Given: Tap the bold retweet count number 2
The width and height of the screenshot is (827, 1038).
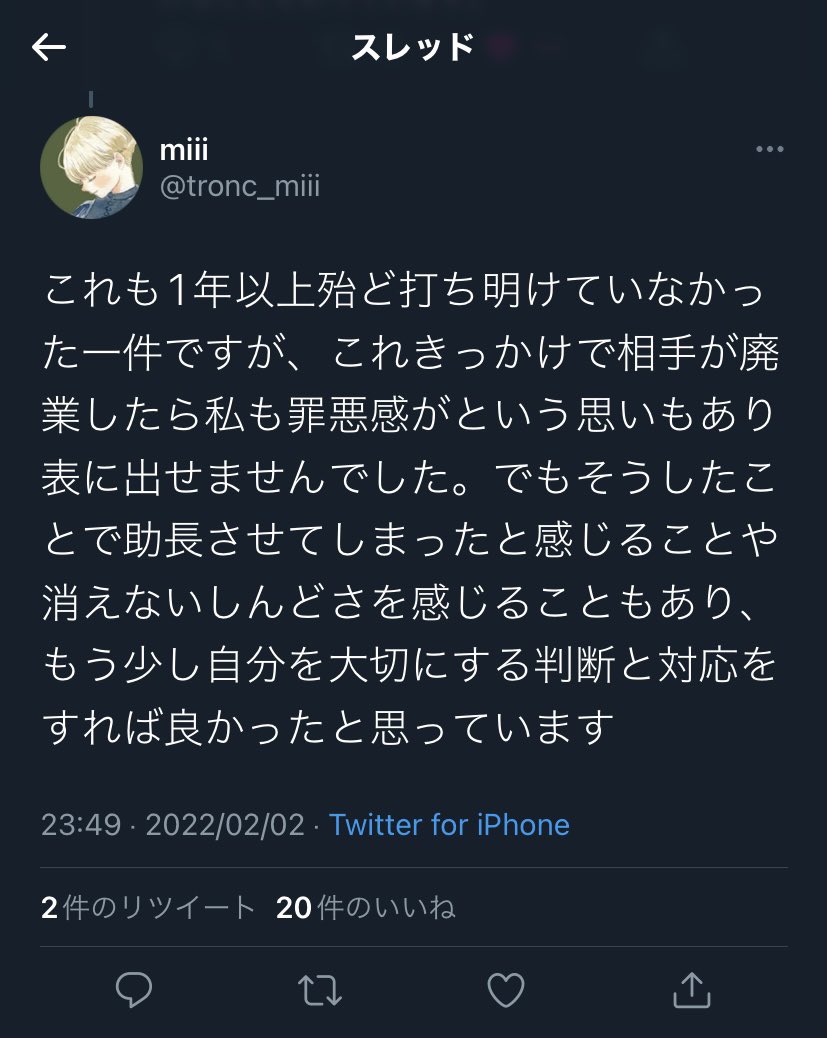Looking at the screenshot, I should pyautogui.click(x=49, y=907).
